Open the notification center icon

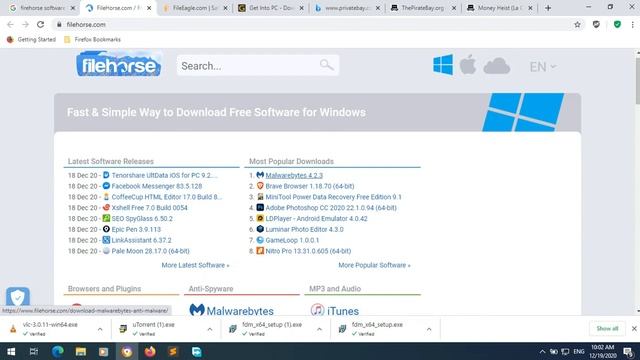628,351
